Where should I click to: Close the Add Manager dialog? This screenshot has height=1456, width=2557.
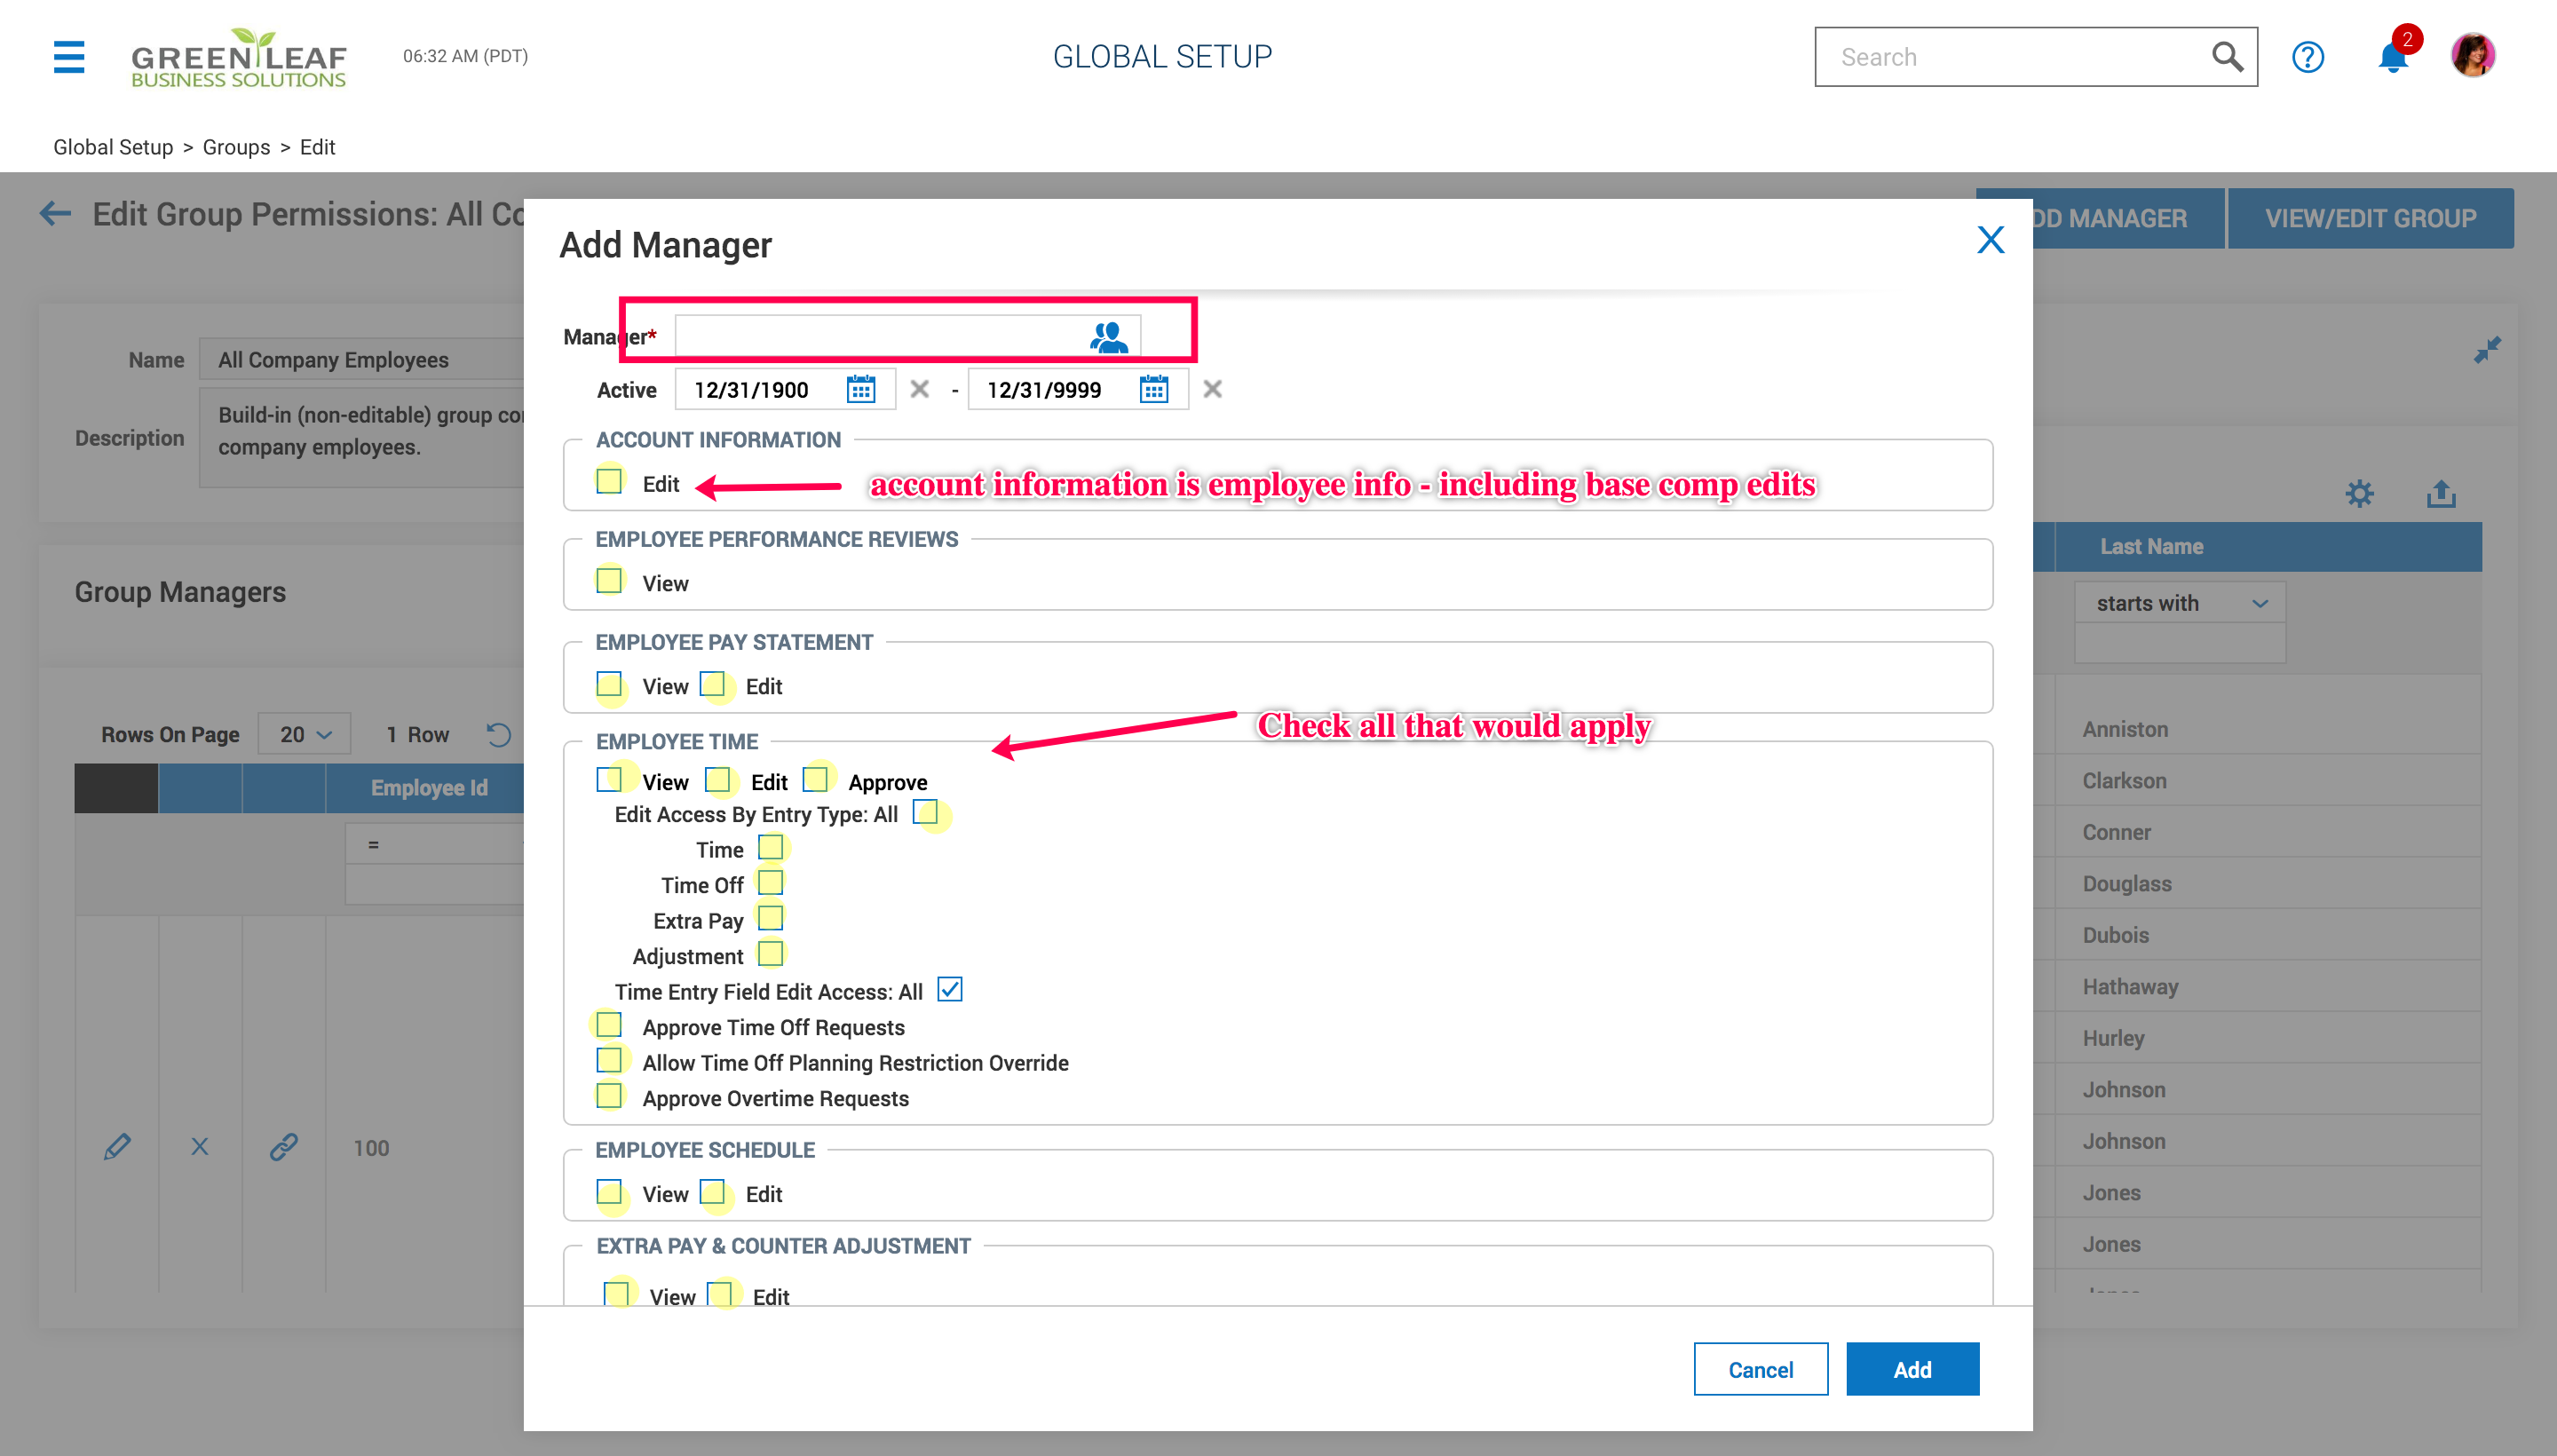[x=1990, y=240]
